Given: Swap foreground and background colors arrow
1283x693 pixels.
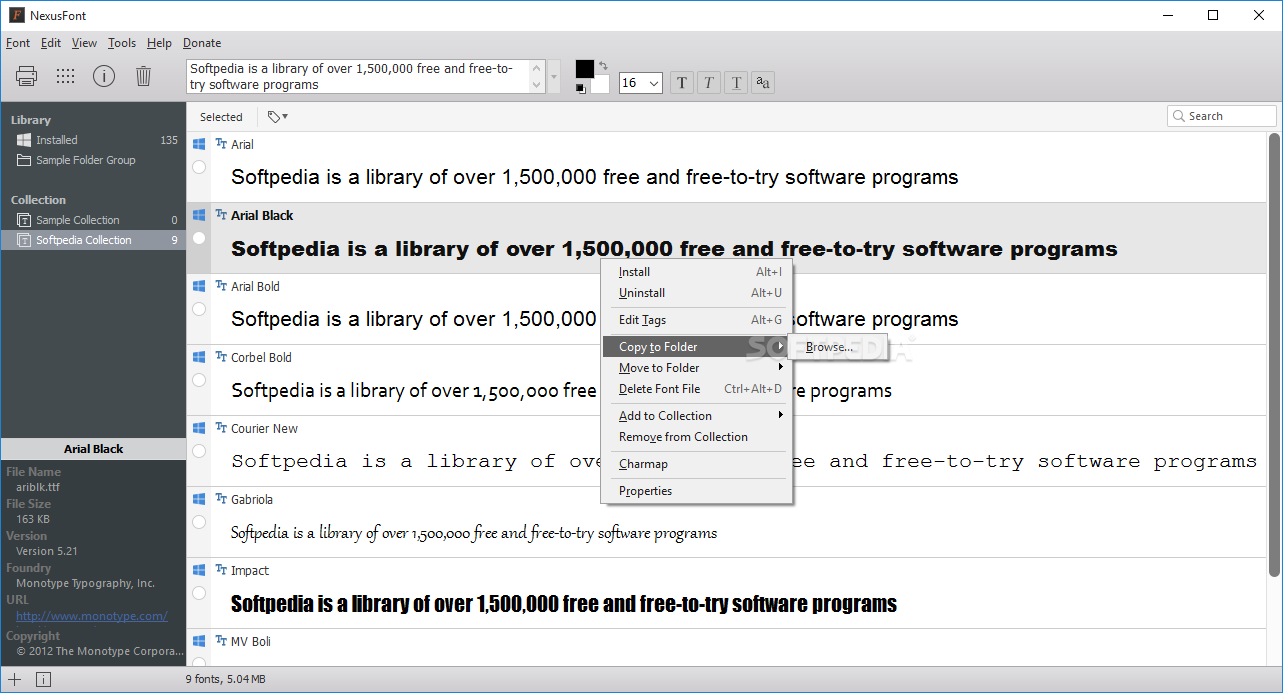Looking at the screenshot, I should click(x=603, y=66).
